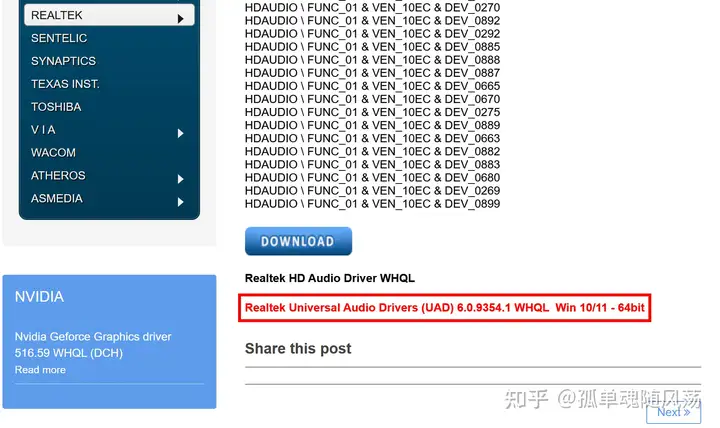Image resolution: width=720 pixels, height=428 pixels.
Task: Click the NVIDIA panel heading
Action: point(39,297)
